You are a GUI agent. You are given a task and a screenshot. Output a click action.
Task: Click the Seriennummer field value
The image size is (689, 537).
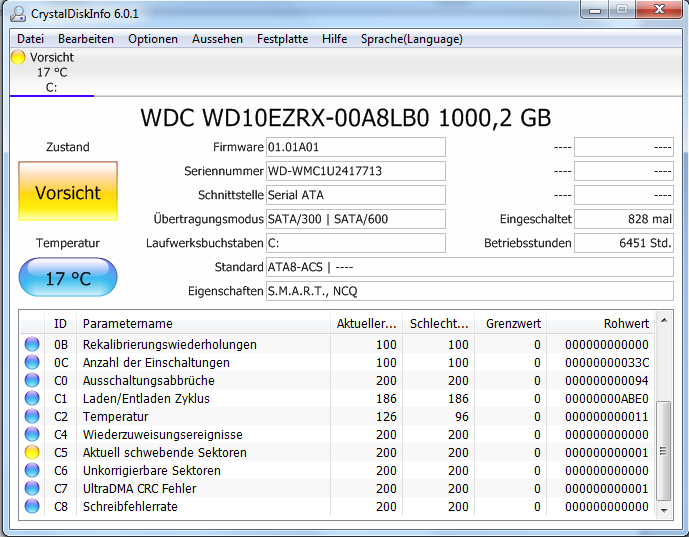pyautogui.click(x=356, y=171)
